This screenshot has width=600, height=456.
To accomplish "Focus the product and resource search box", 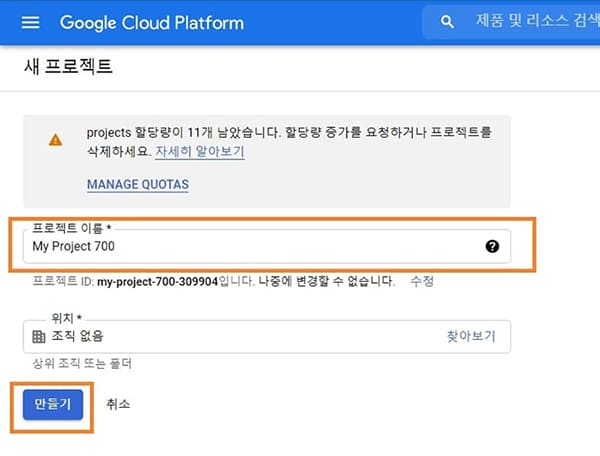I will tap(511, 22).
